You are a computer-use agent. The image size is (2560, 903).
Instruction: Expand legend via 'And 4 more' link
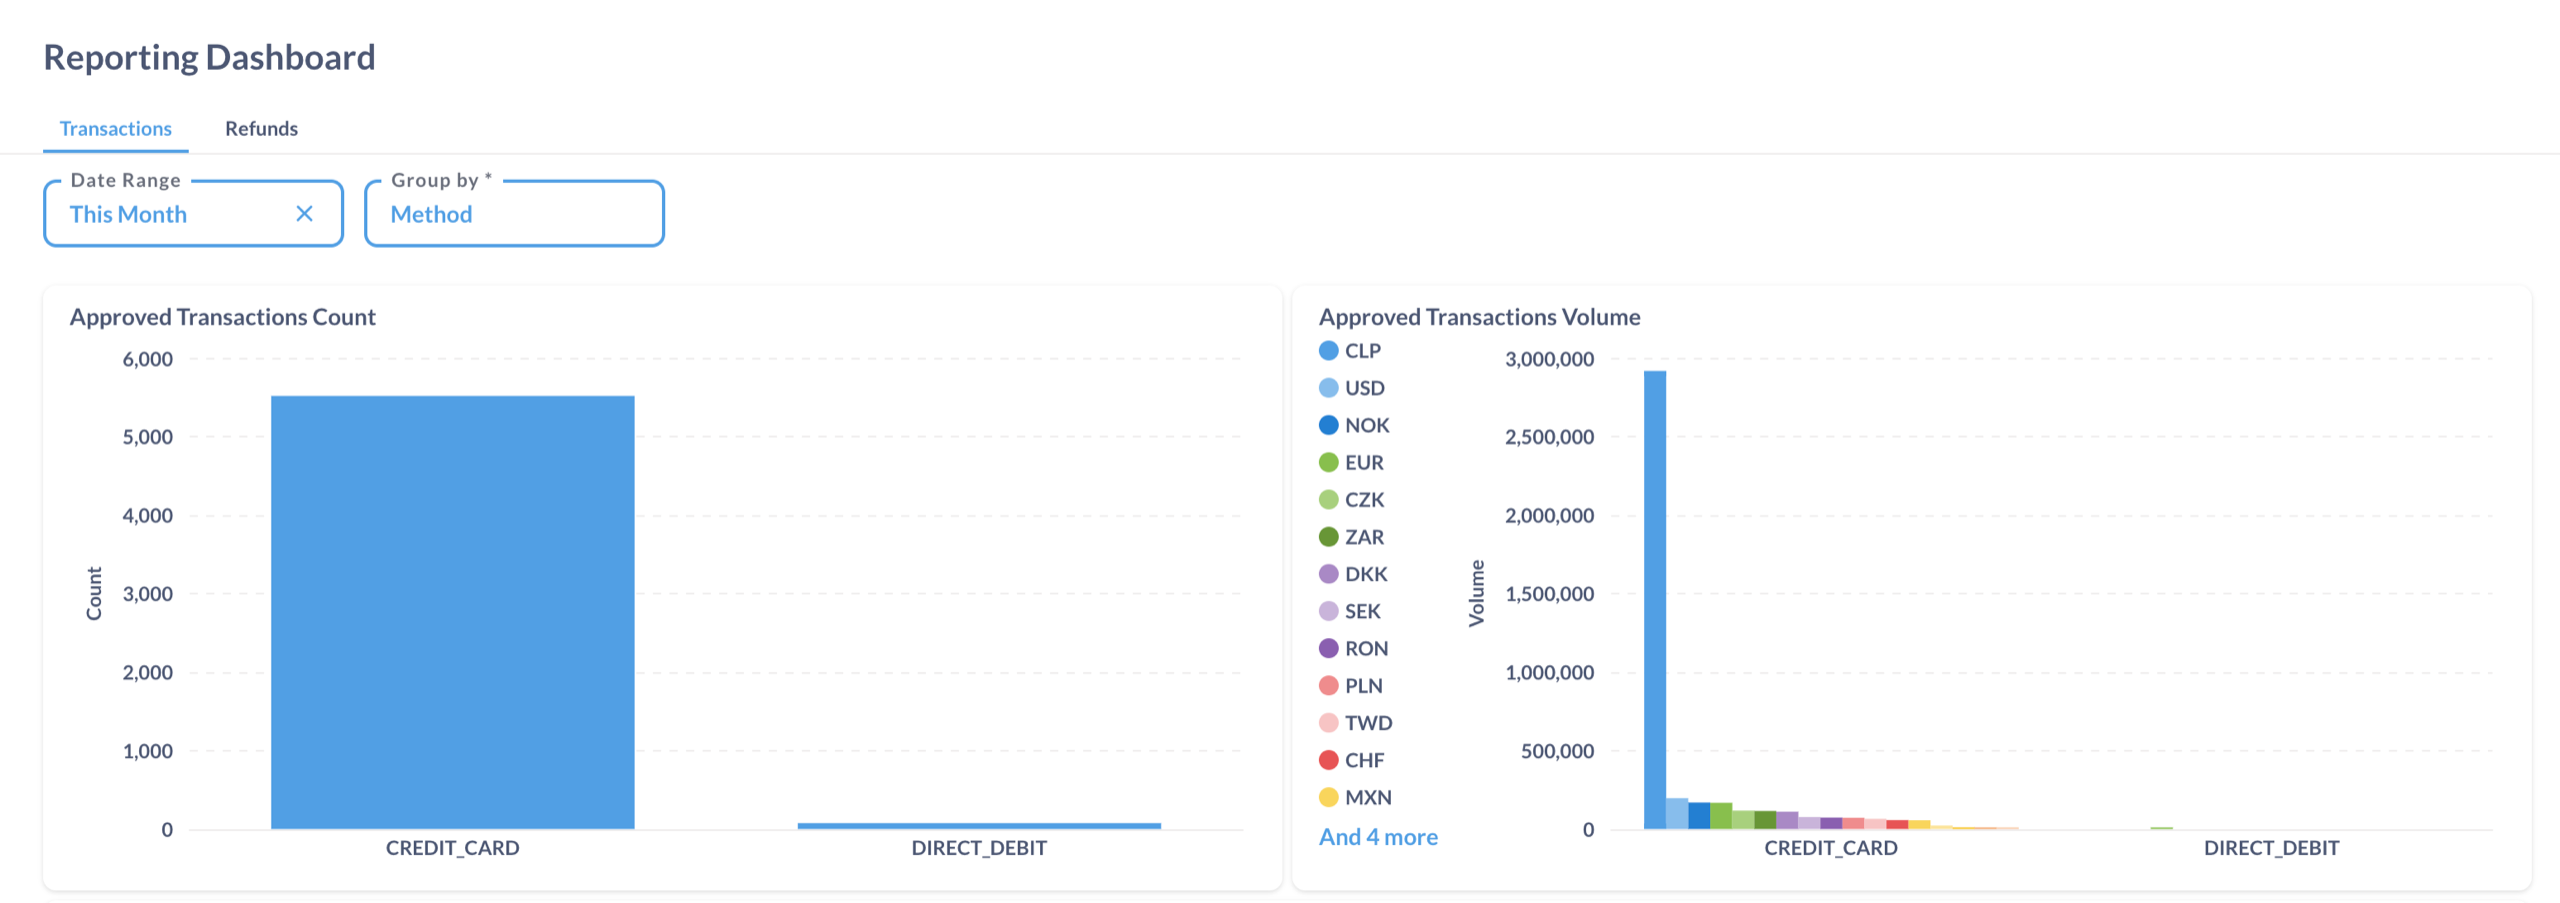(x=1377, y=837)
